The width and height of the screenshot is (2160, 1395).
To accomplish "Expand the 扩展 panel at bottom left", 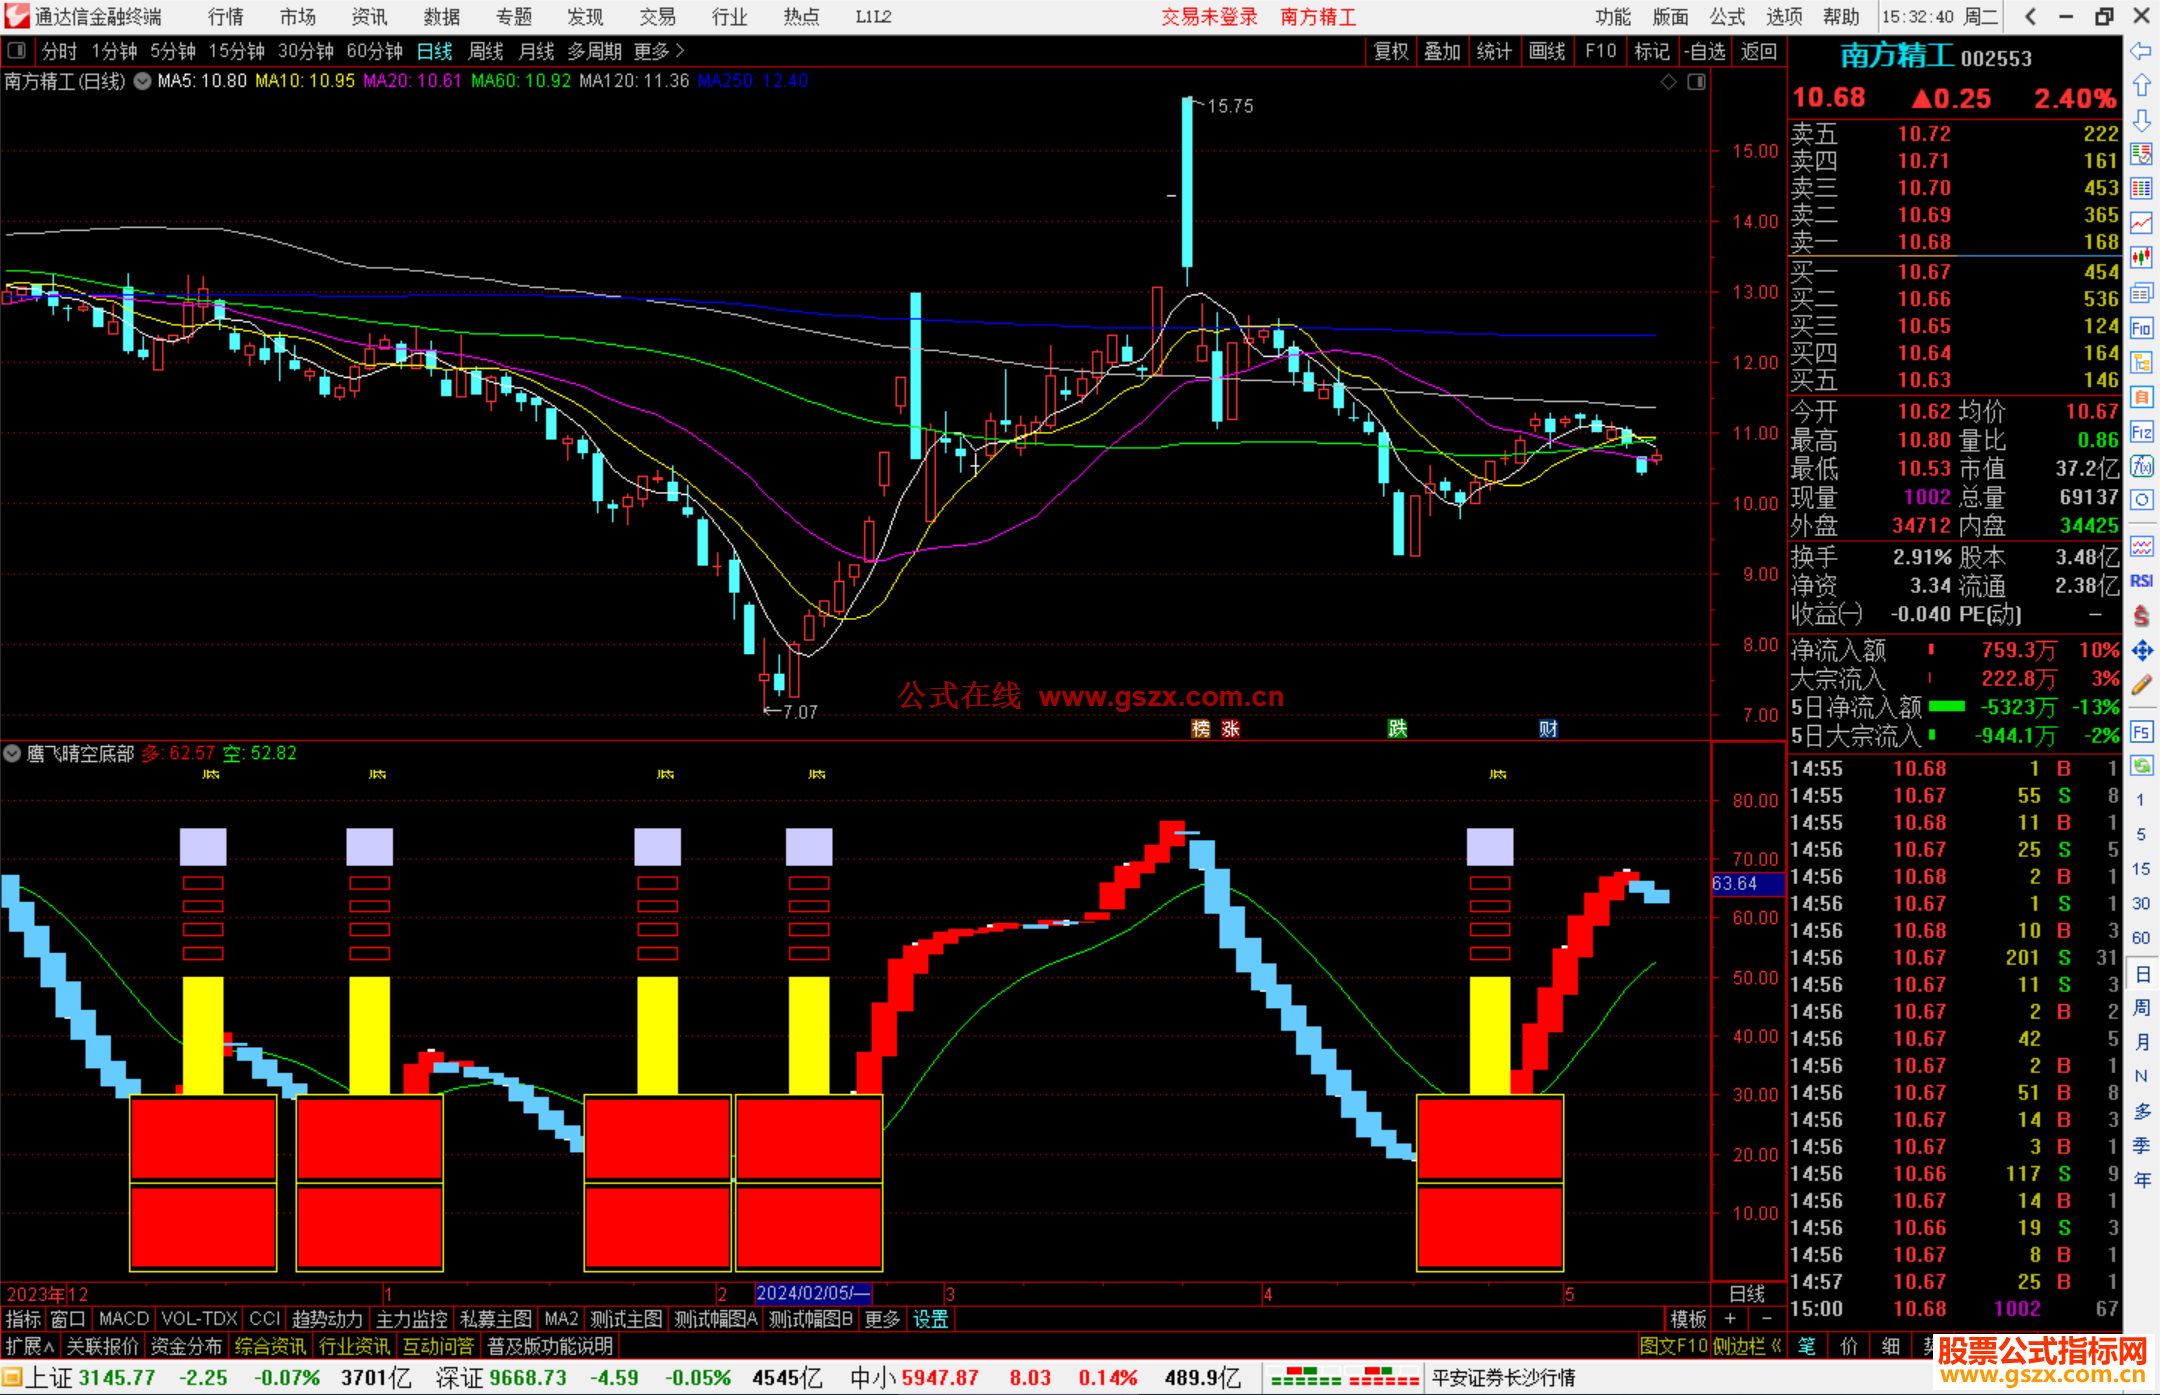I will [x=29, y=1346].
